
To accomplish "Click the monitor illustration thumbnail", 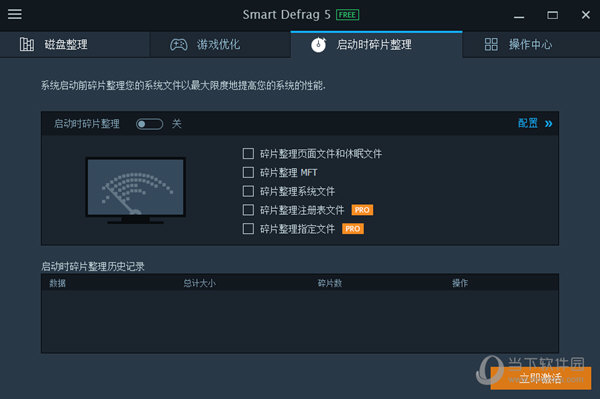I will [135, 190].
